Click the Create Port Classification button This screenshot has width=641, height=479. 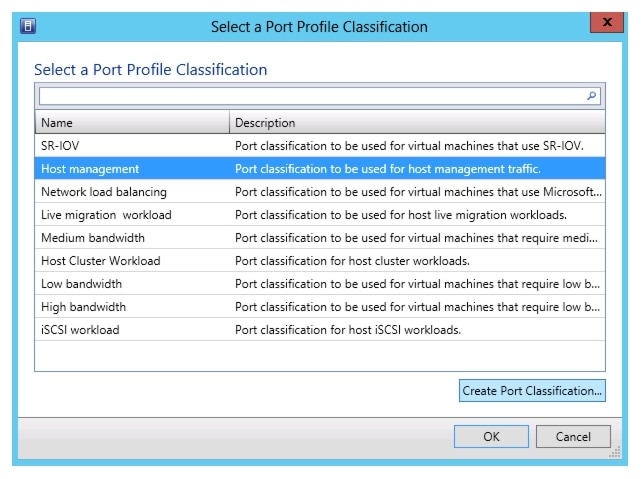[x=532, y=391]
